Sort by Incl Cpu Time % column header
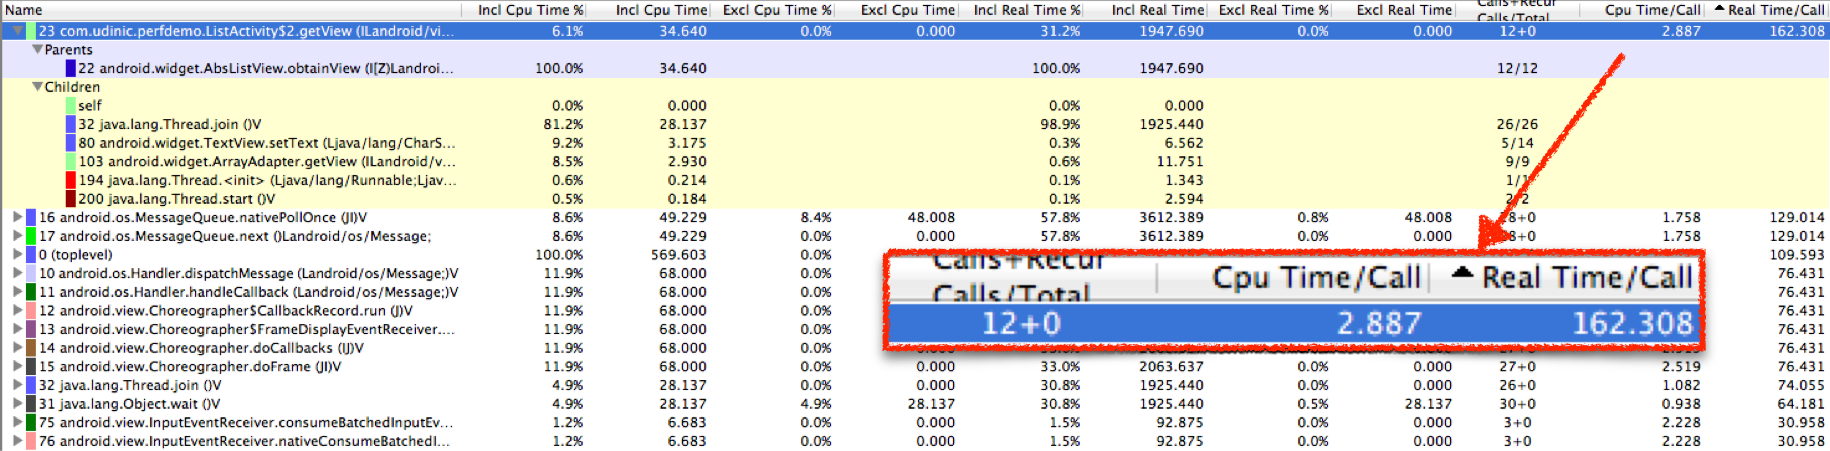Viewport: 1830px width, 451px height. click(x=530, y=10)
